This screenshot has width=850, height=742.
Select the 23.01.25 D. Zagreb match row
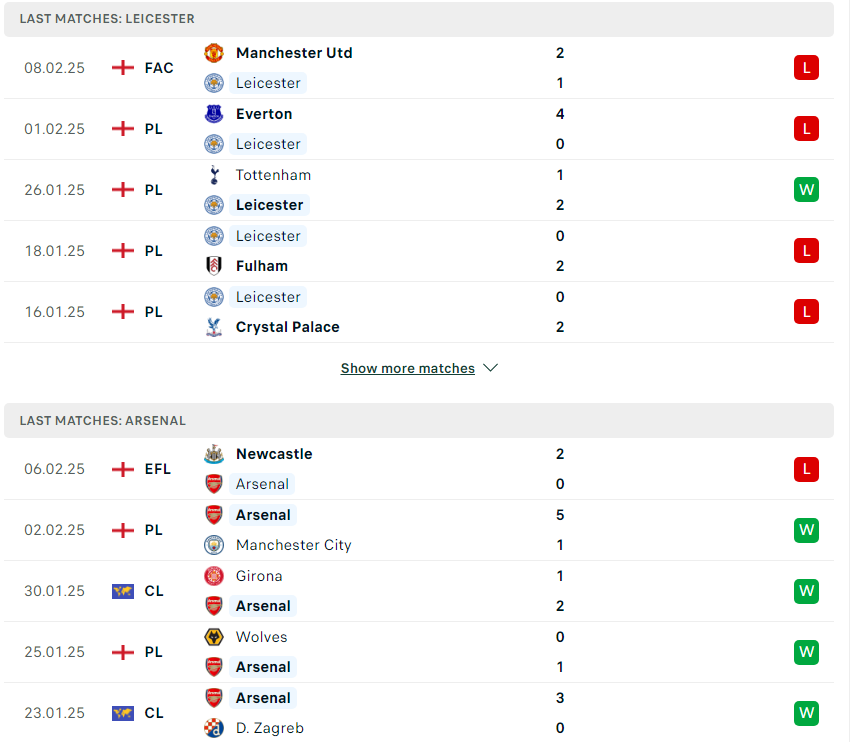[x=418, y=713]
